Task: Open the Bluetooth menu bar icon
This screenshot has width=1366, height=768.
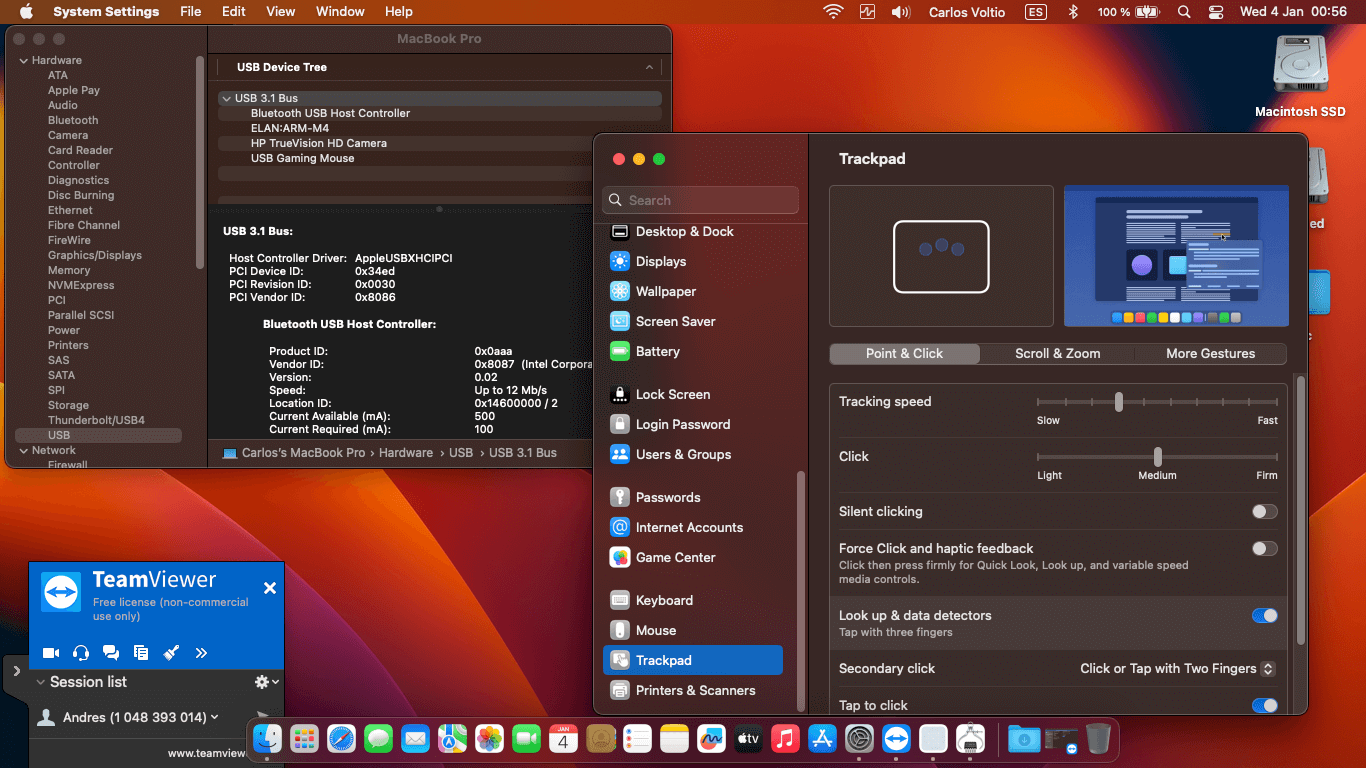Action: click(x=1074, y=12)
